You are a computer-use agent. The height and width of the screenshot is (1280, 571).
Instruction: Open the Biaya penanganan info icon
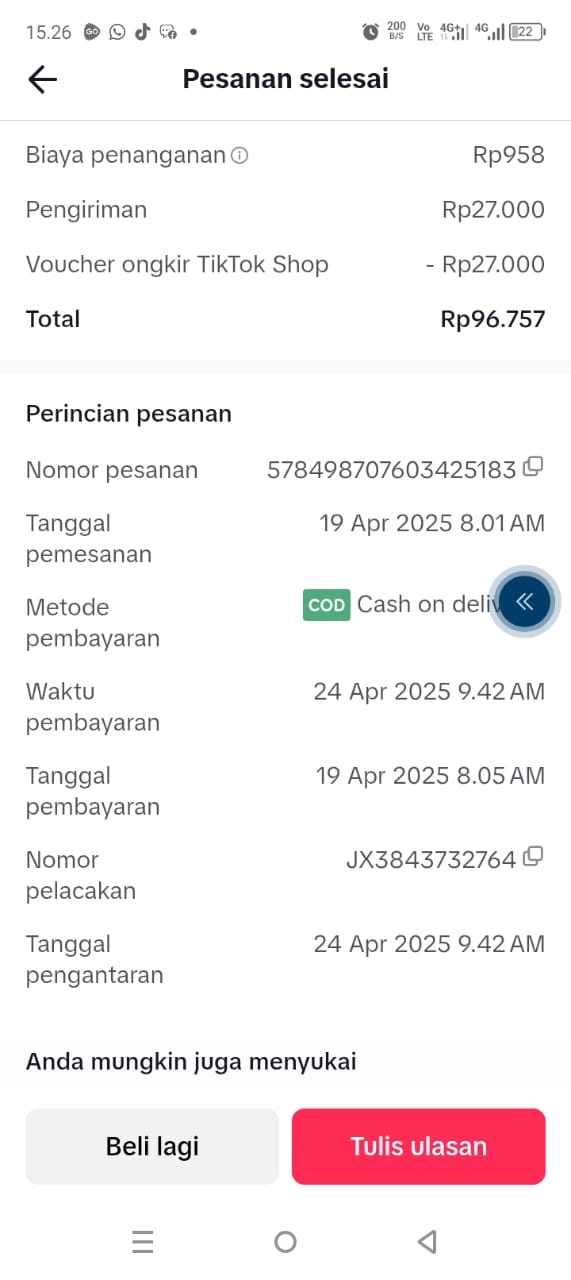(x=240, y=155)
